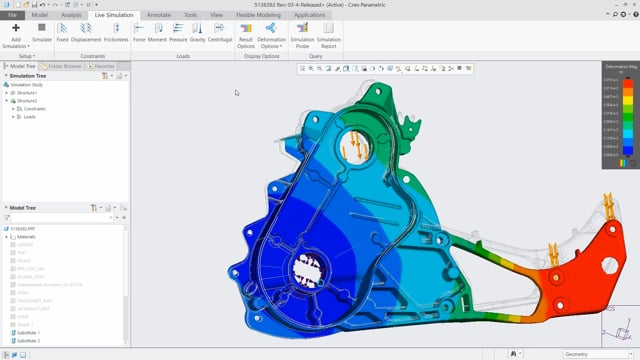
Task: Click the Redo arrow icon
Action: [55, 5]
